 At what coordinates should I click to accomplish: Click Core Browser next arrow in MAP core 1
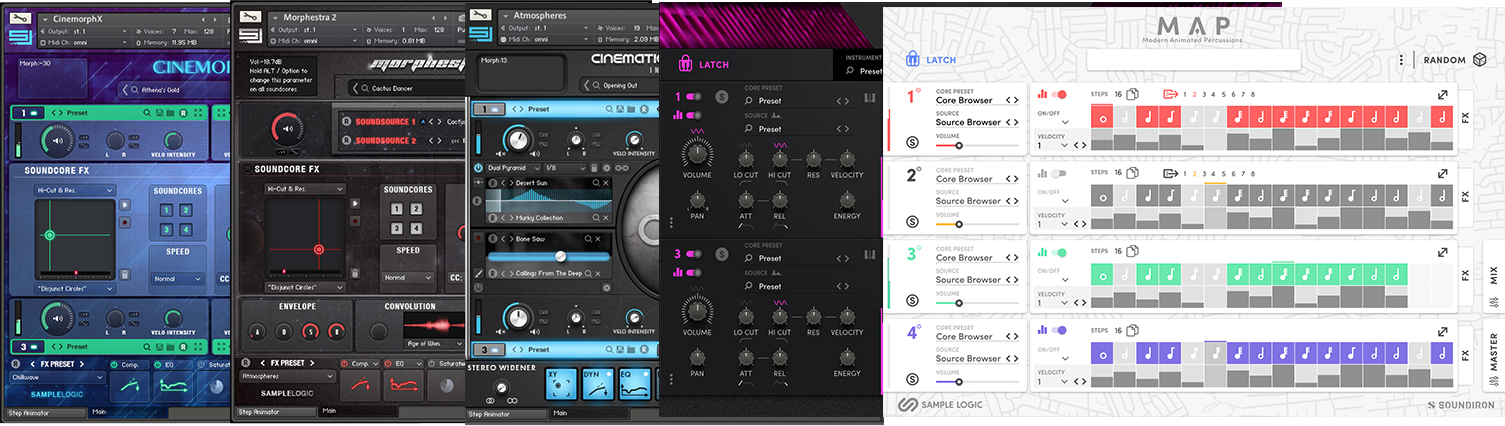tap(1016, 100)
